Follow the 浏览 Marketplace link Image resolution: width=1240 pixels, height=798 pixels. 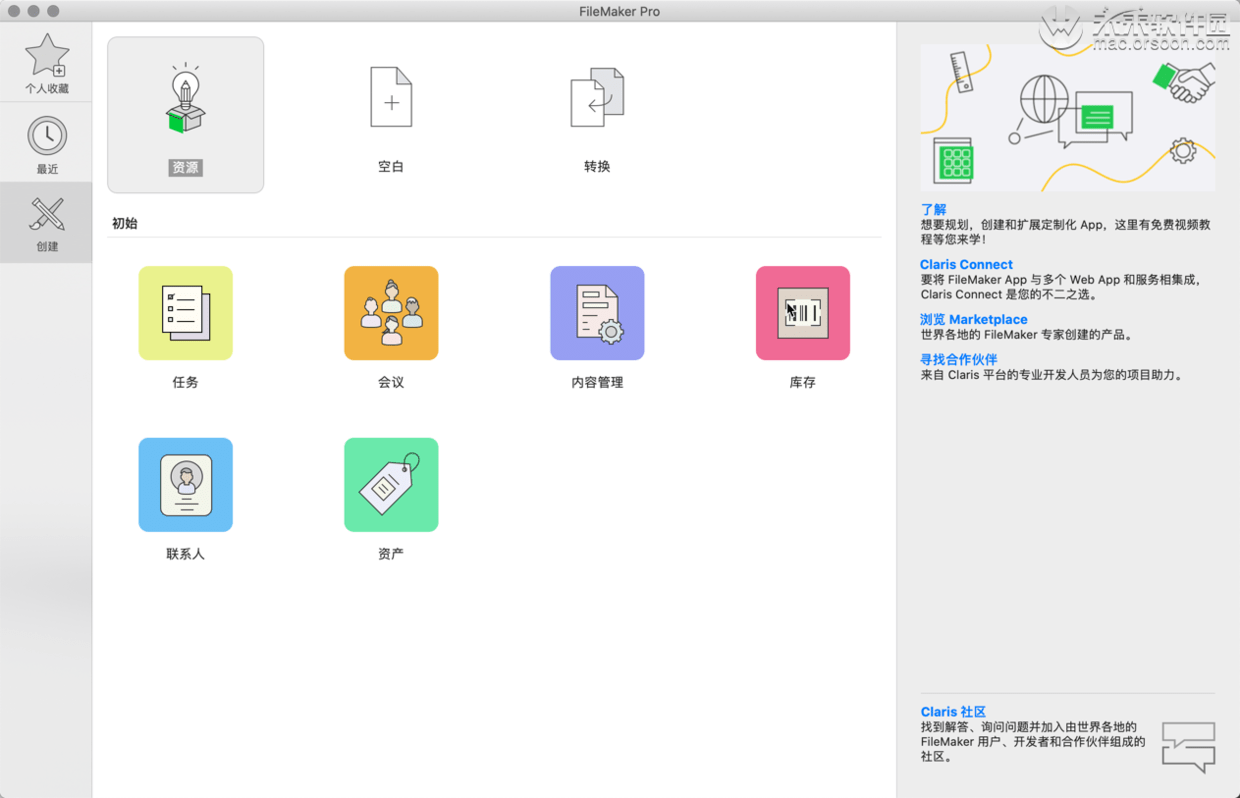pyautogui.click(x=973, y=320)
